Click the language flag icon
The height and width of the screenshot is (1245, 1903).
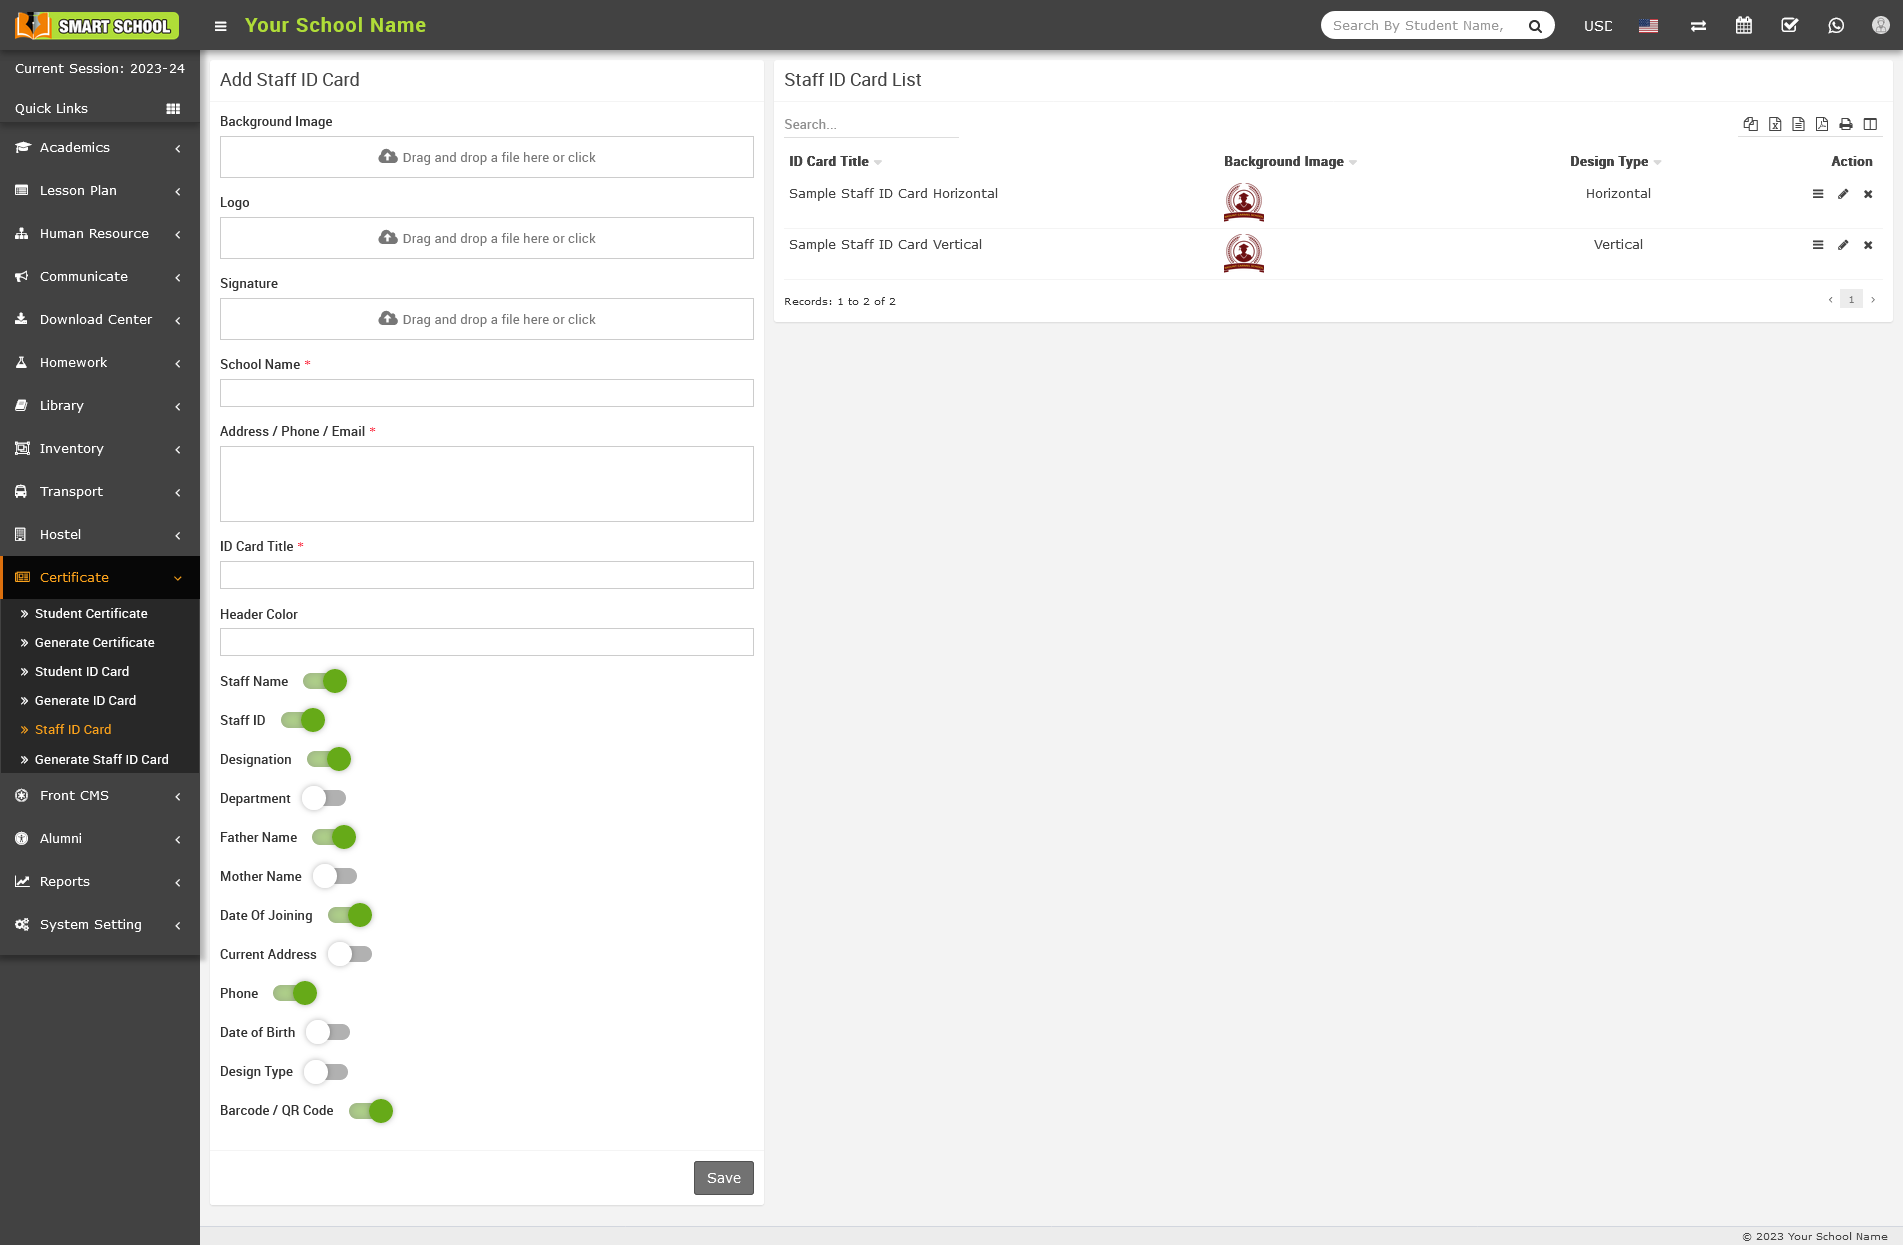pos(1648,26)
